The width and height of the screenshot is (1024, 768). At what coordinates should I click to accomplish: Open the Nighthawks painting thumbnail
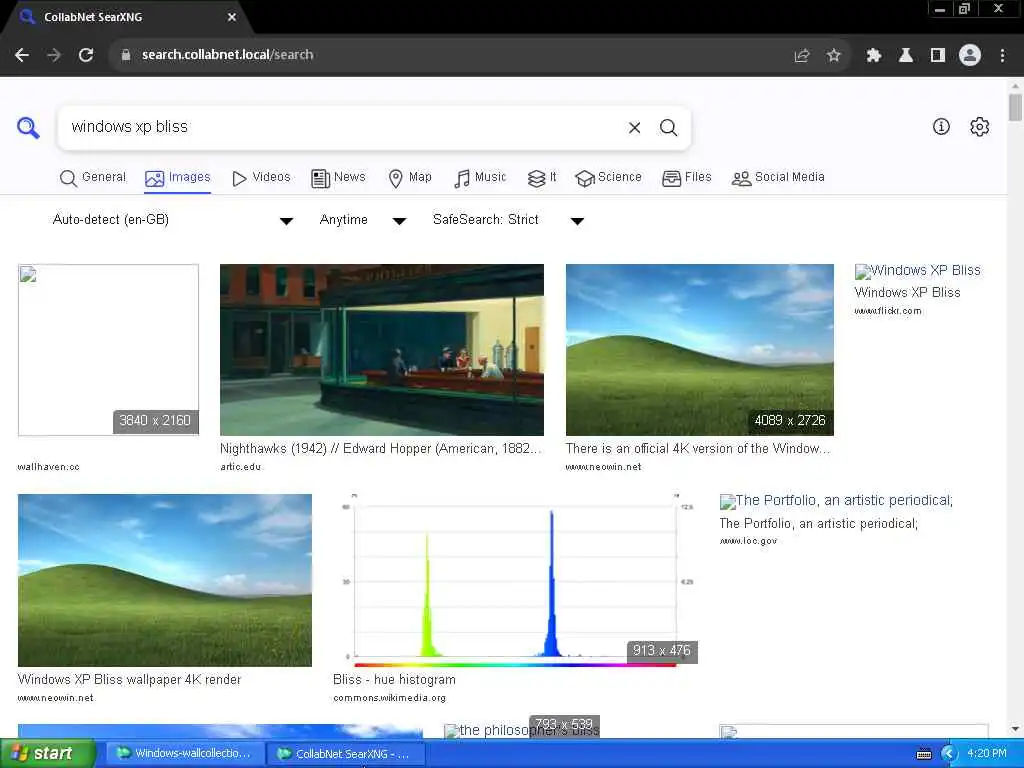(x=382, y=350)
